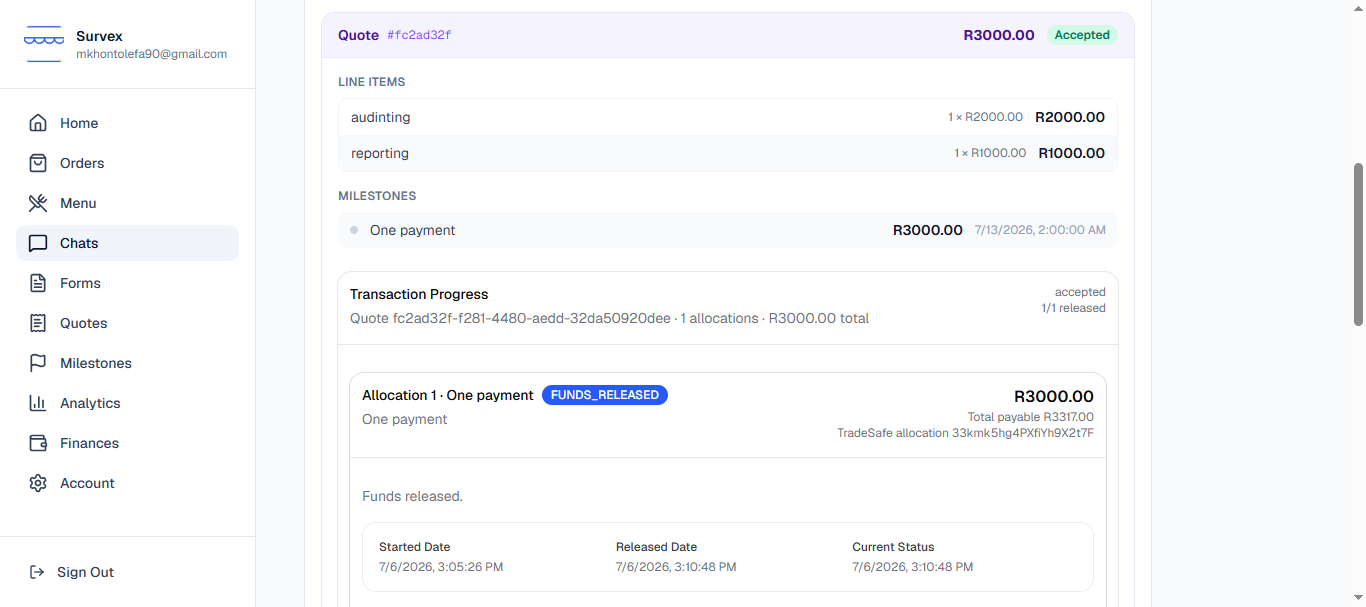View the Analytics page
1366x607 pixels.
(x=127, y=403)
